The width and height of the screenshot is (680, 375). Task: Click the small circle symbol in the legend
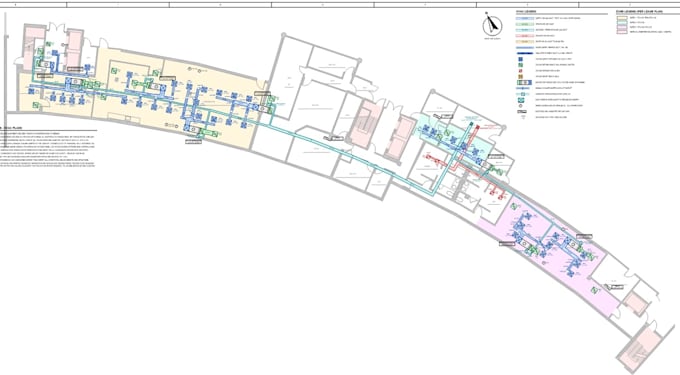[x=520, y=106]
